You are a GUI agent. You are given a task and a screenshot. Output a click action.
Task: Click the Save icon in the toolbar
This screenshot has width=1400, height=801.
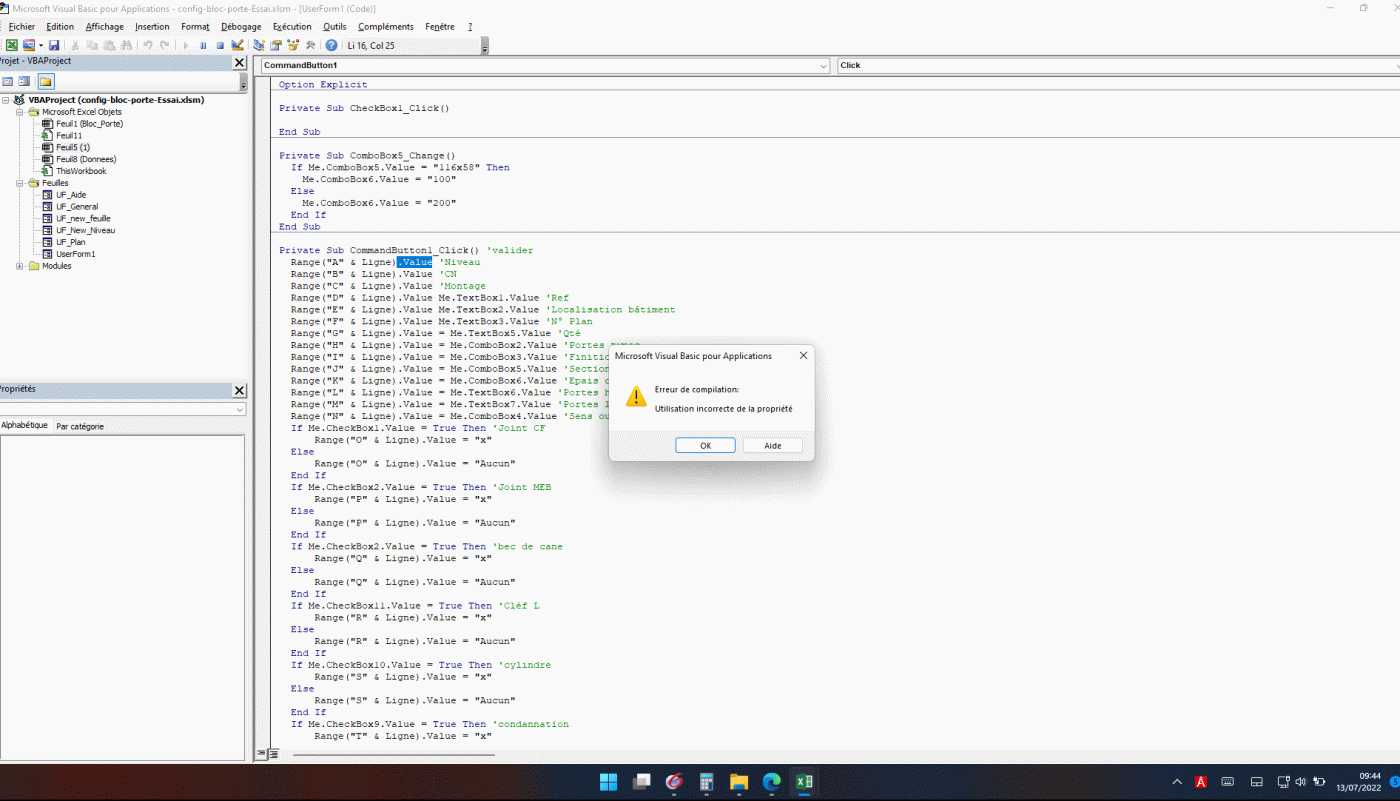[x=54, y=45]
